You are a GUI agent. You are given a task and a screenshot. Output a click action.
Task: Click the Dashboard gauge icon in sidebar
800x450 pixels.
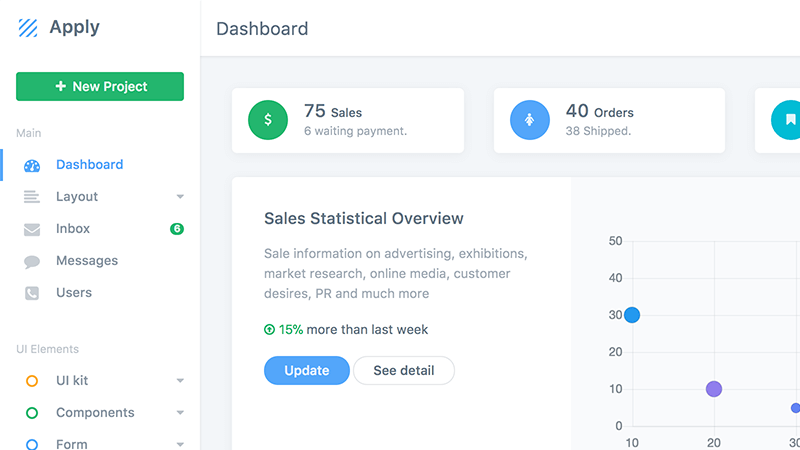(x=32, y=165)
